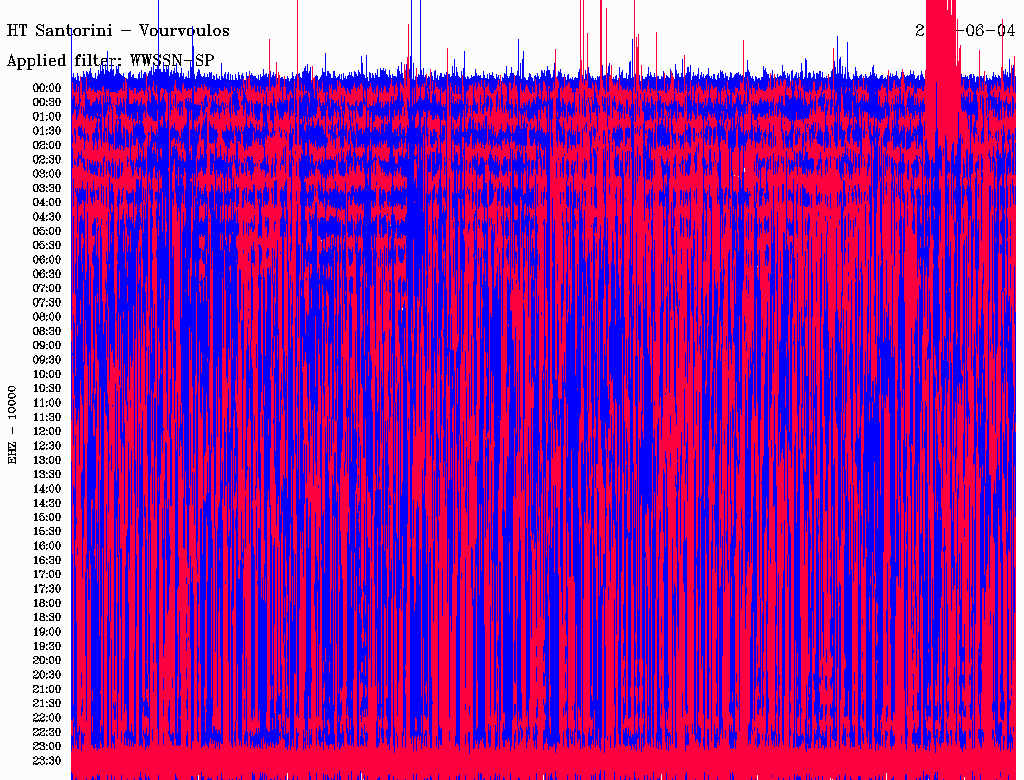Click the 08:30 time label
The image size is (1024, 780).
47,331
